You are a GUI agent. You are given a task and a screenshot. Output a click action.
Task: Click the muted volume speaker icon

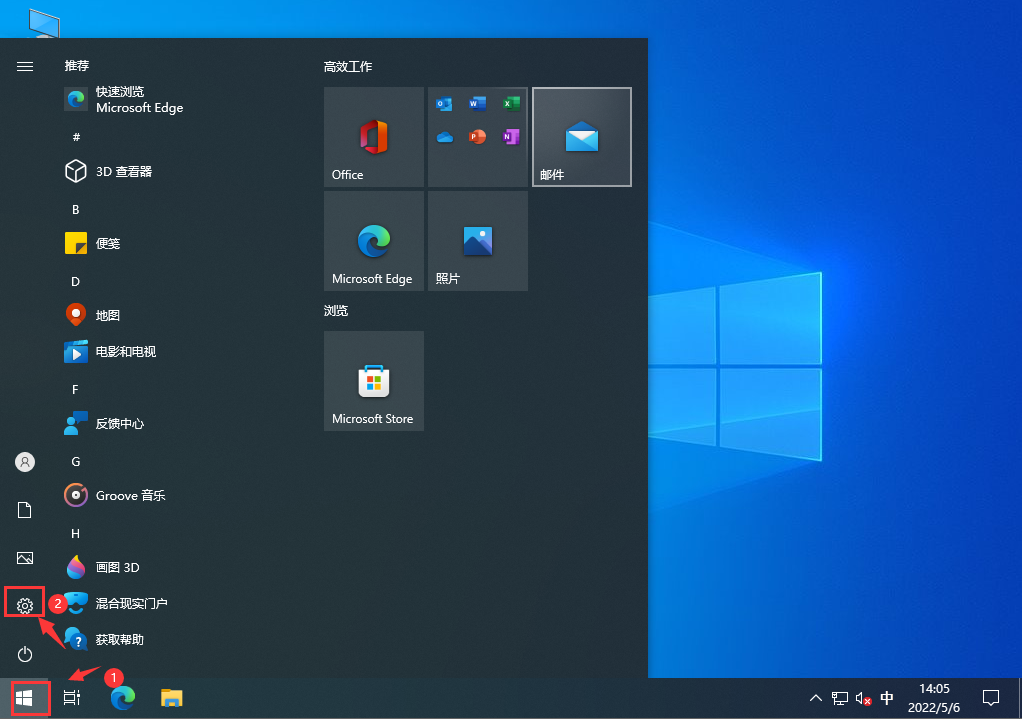(863, 698)
